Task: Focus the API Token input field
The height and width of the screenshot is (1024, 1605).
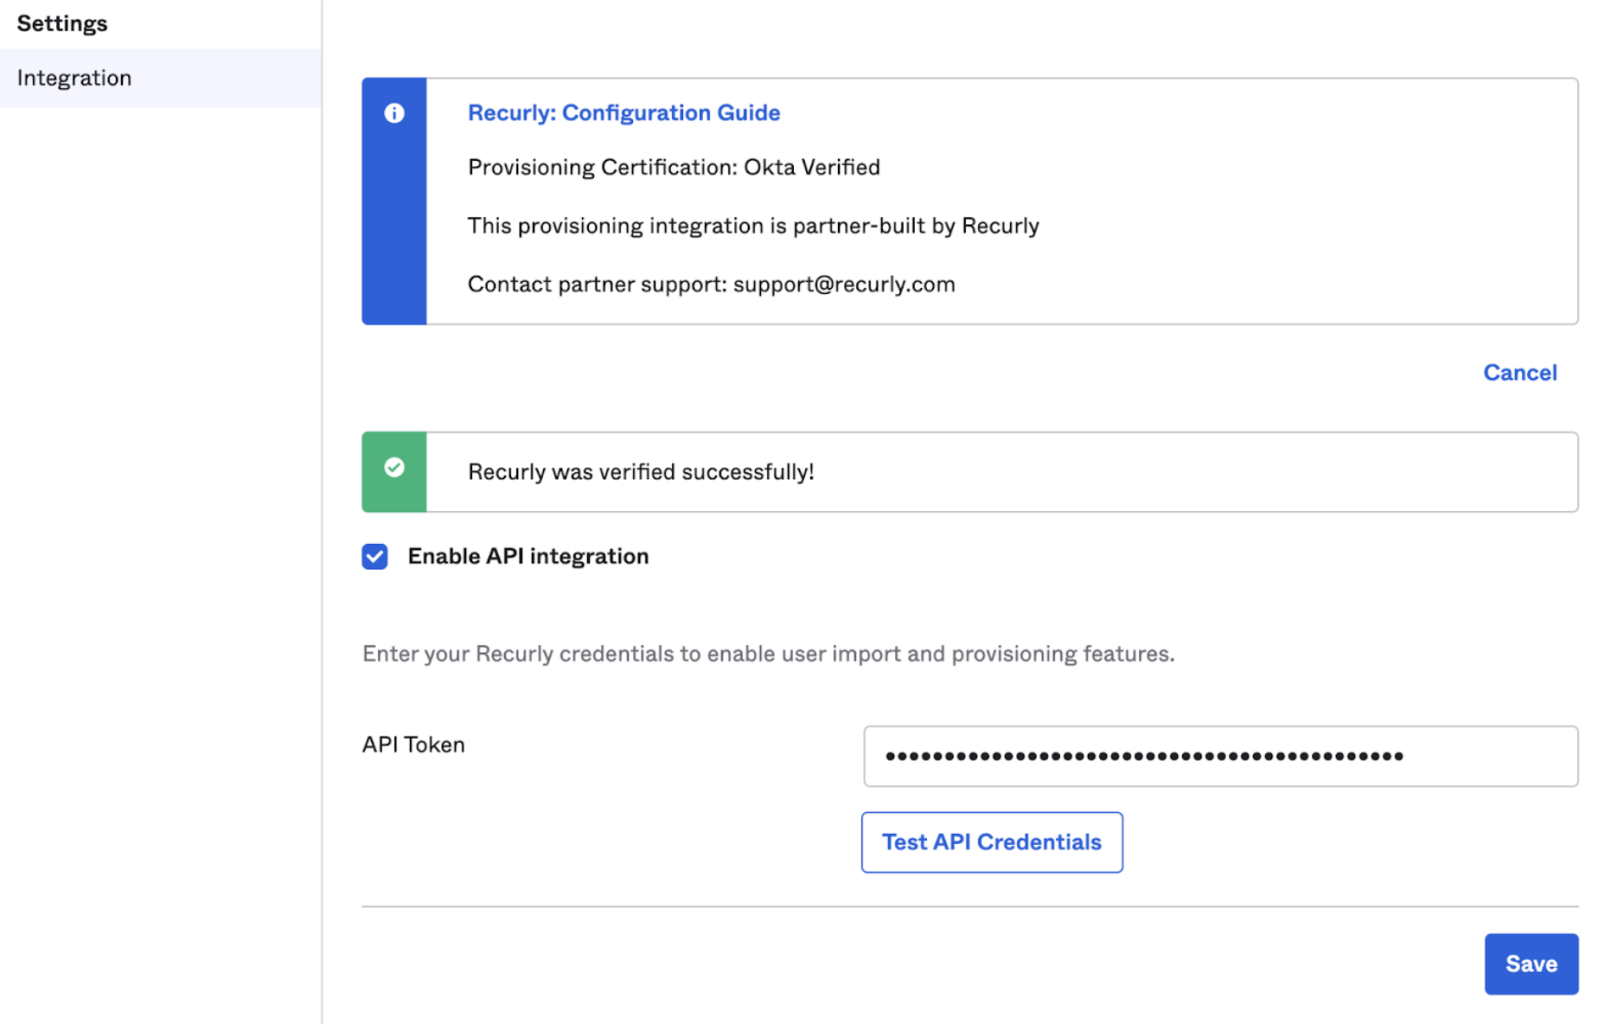Action: click(x=1220, y=756)
